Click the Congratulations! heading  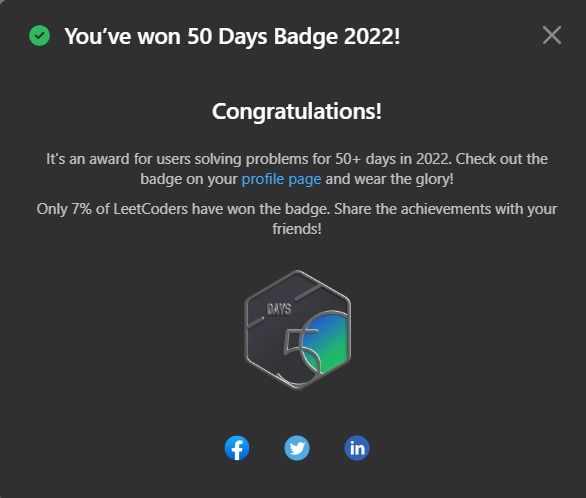(297, 111)
